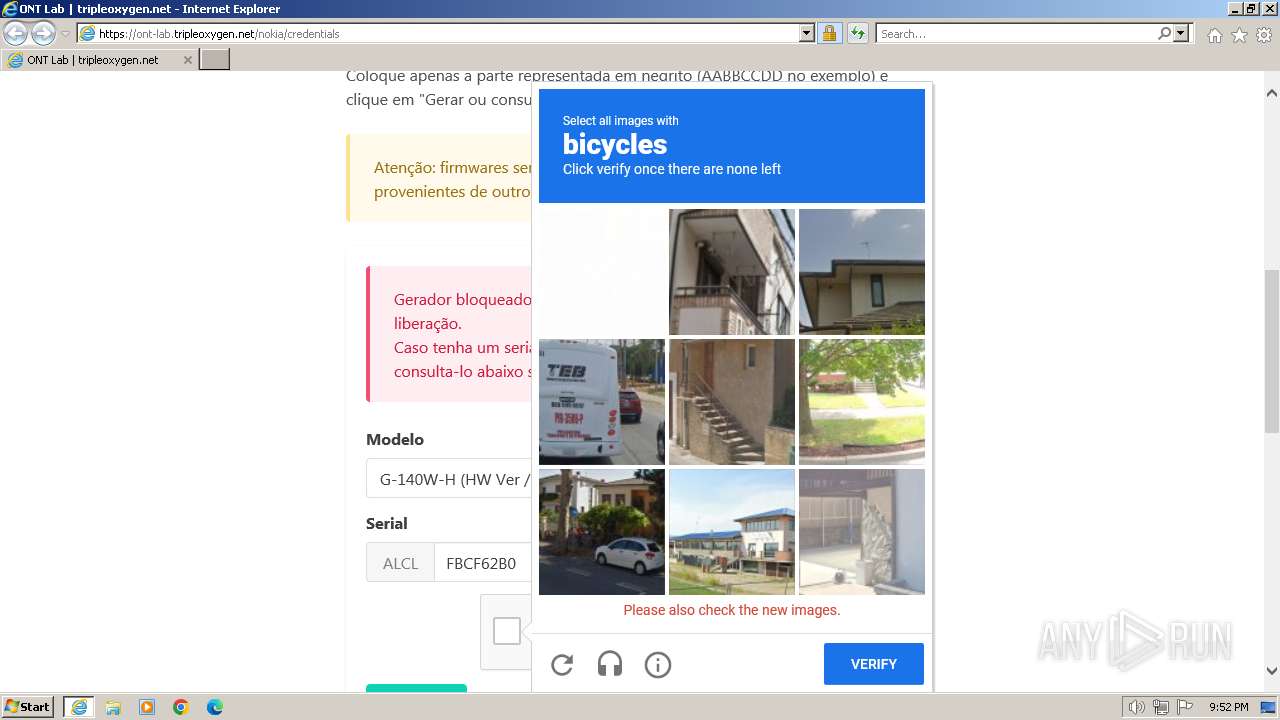Close the ONT Lab tab
1280x720 pixels.
pos(187,60)
